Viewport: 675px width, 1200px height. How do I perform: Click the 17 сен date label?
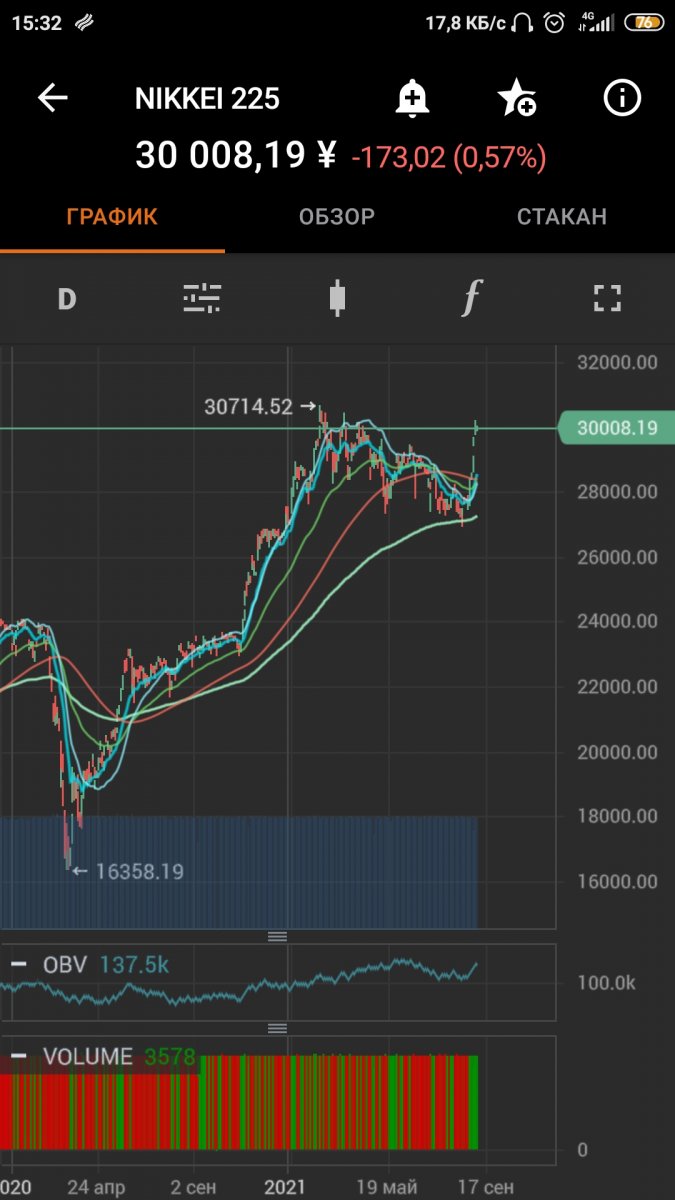(485, 1186)
